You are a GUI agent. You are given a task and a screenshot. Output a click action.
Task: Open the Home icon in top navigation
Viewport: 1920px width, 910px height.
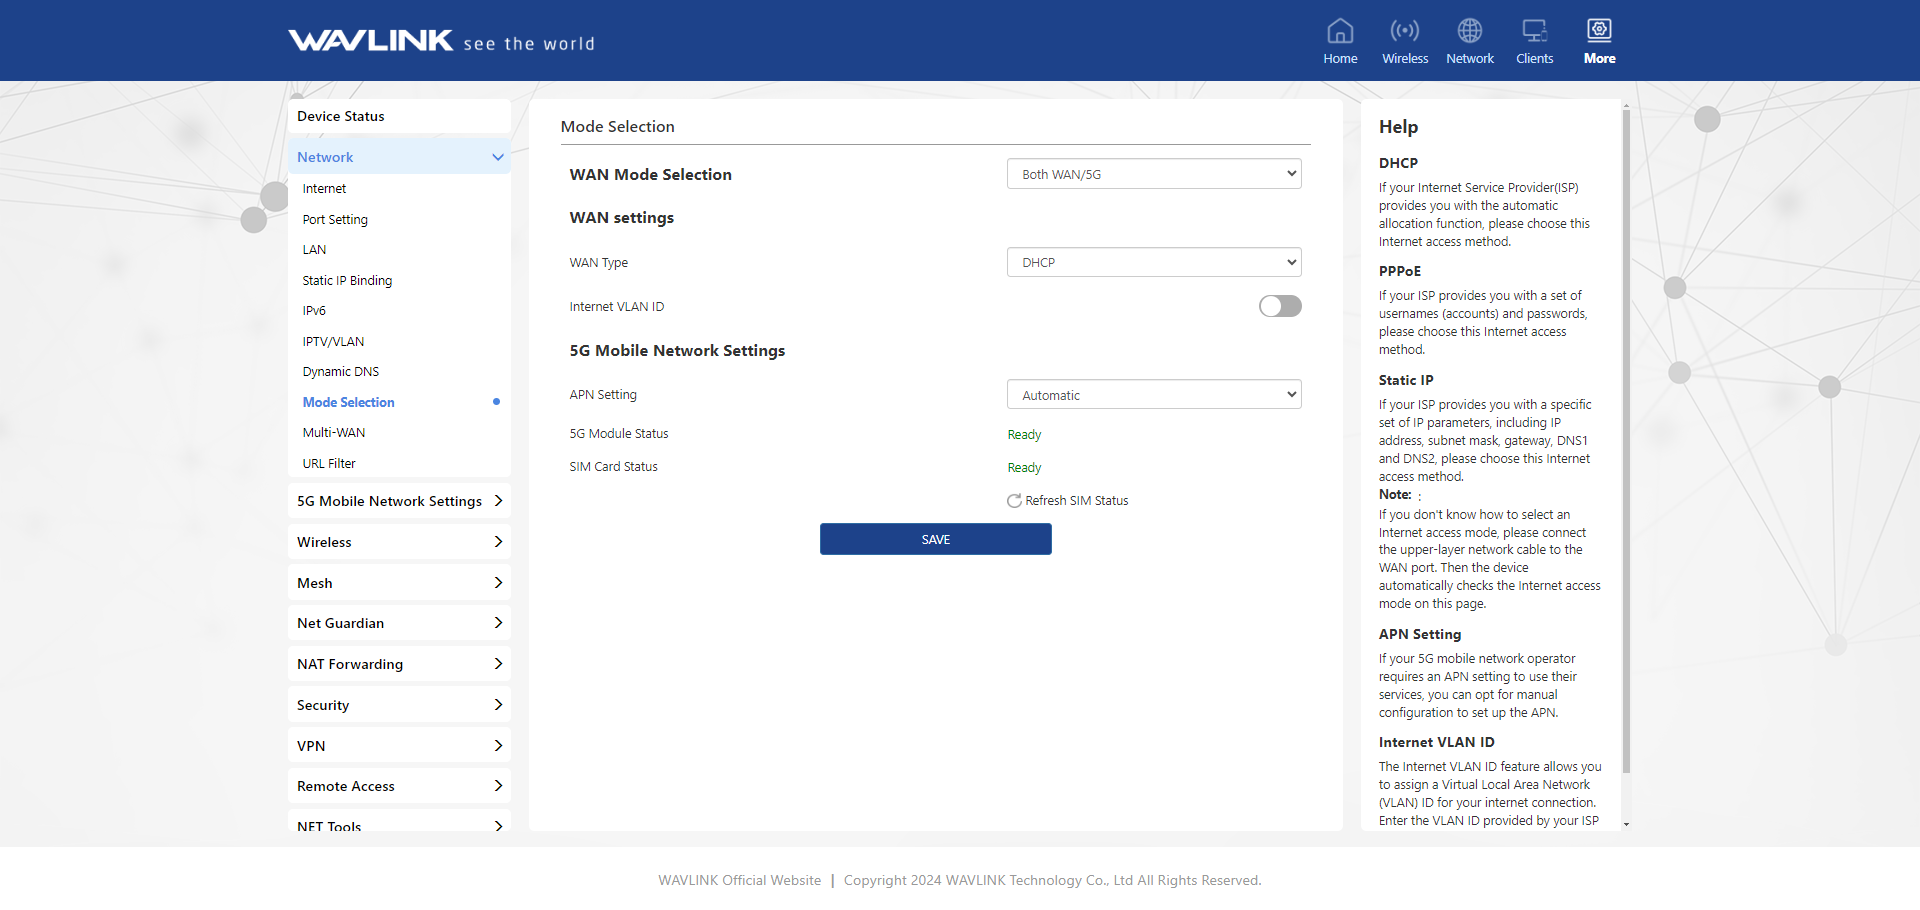tap(1340, 32)
